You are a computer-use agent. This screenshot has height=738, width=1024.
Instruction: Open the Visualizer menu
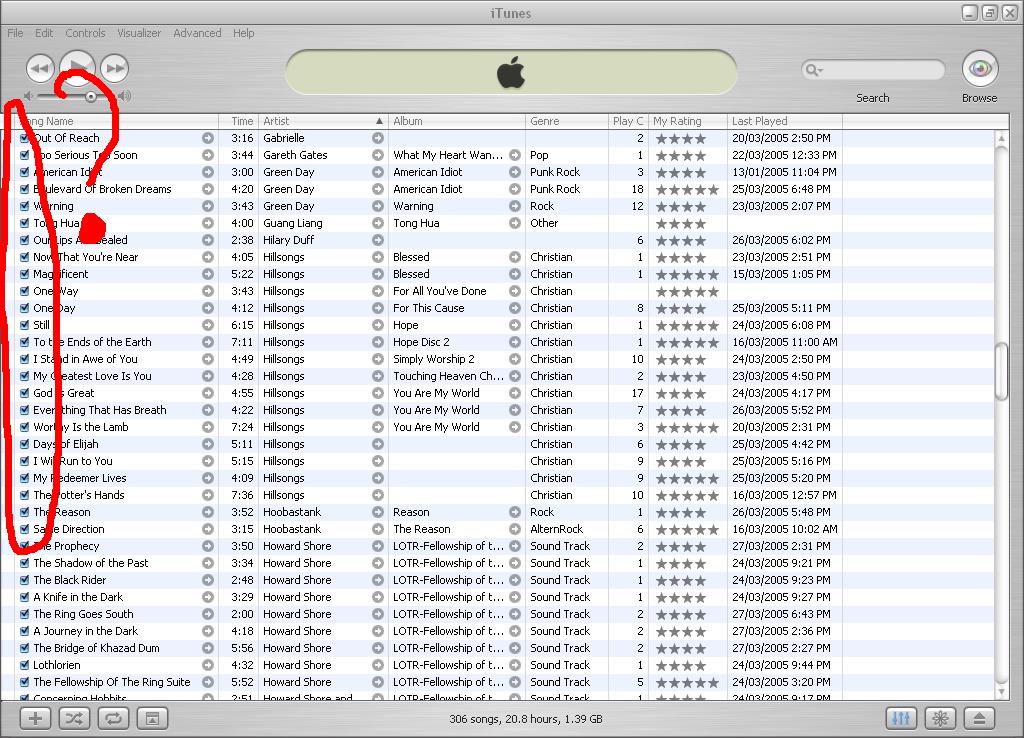(139, 33)
